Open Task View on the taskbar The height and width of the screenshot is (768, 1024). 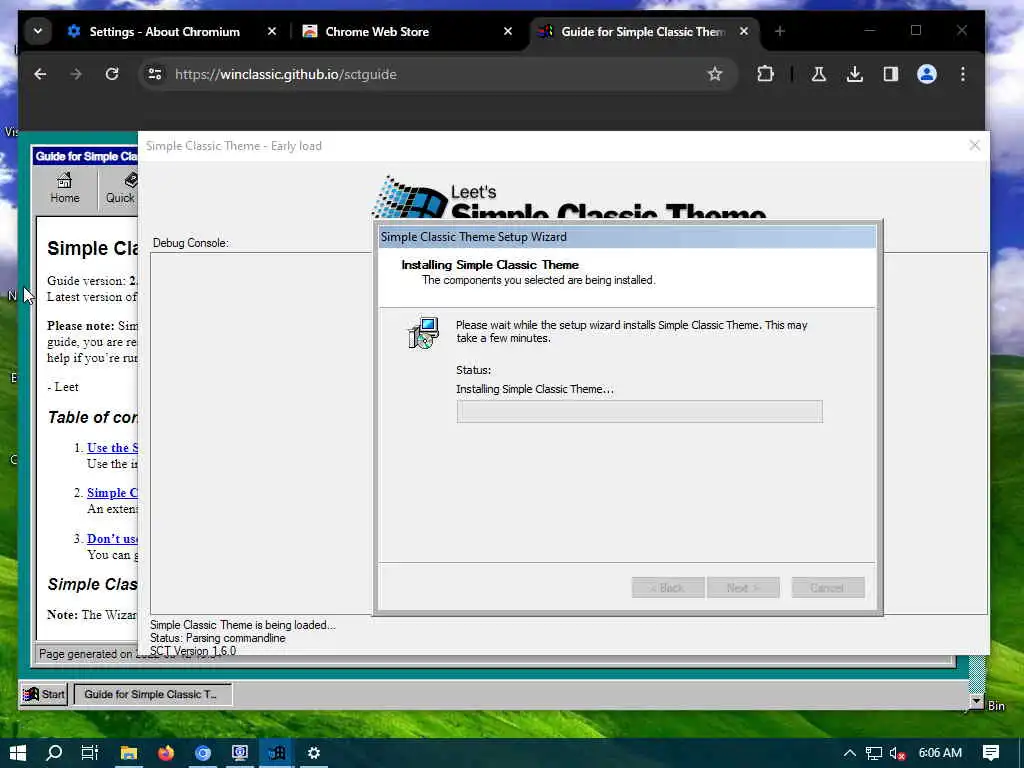(x=89, y=753)
